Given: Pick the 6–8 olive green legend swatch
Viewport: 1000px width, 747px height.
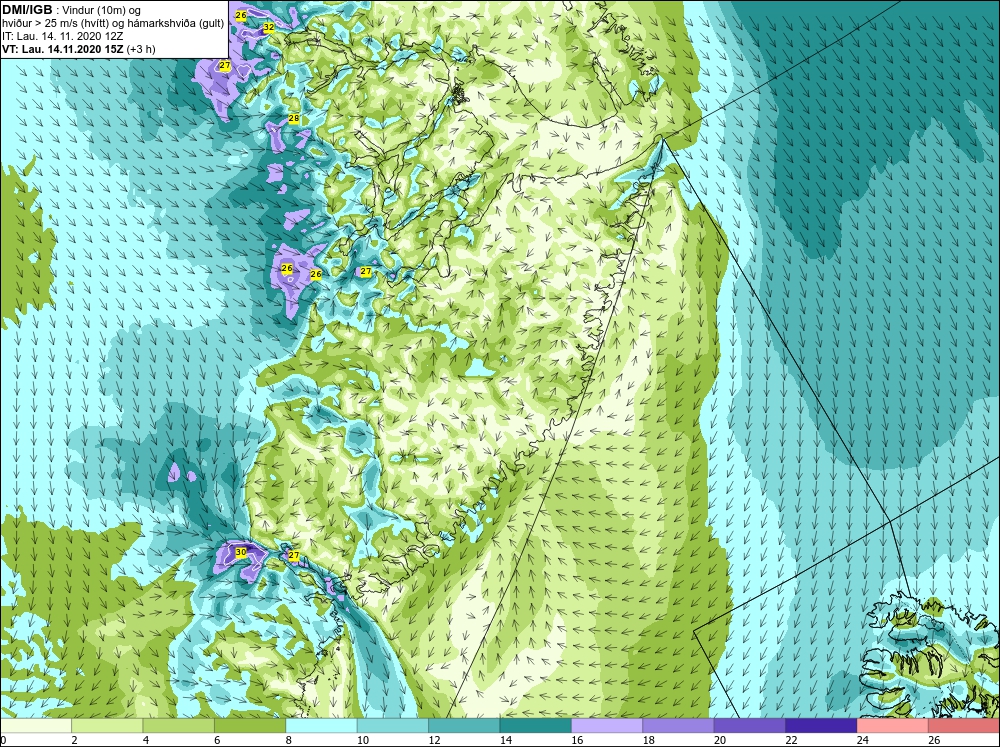Looking at the screenshot, I should (250, 725).
